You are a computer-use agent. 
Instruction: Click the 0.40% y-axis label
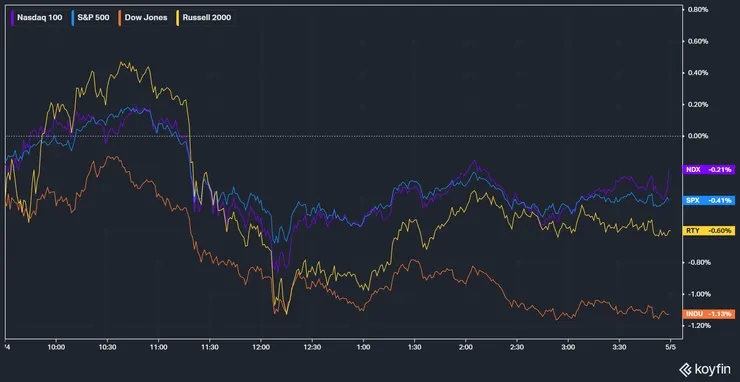tap(699, 73)
